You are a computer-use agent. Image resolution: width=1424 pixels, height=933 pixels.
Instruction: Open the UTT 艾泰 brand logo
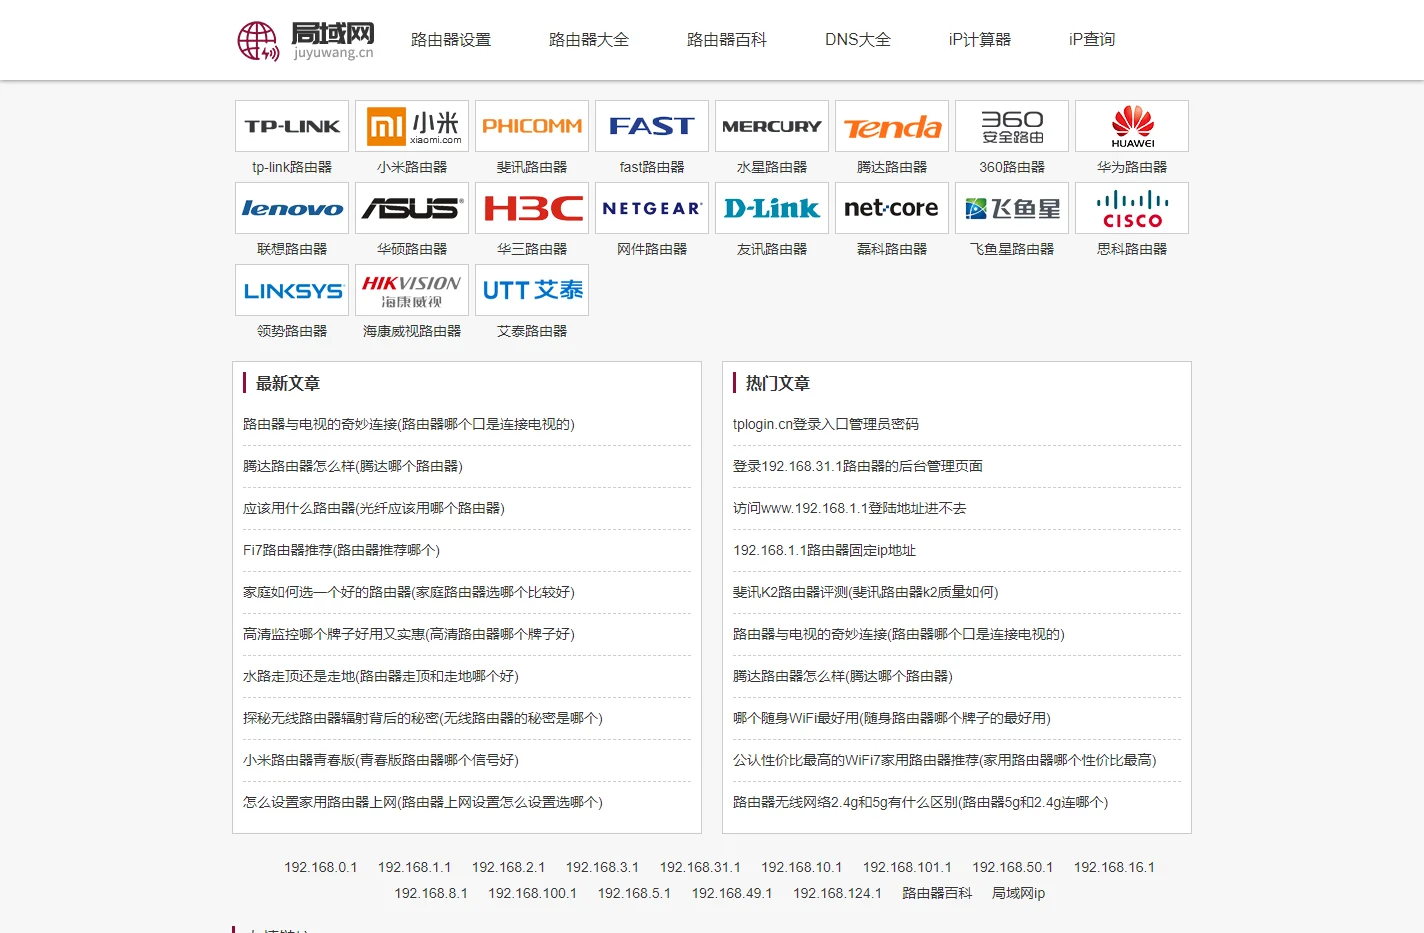pos(532,290)
